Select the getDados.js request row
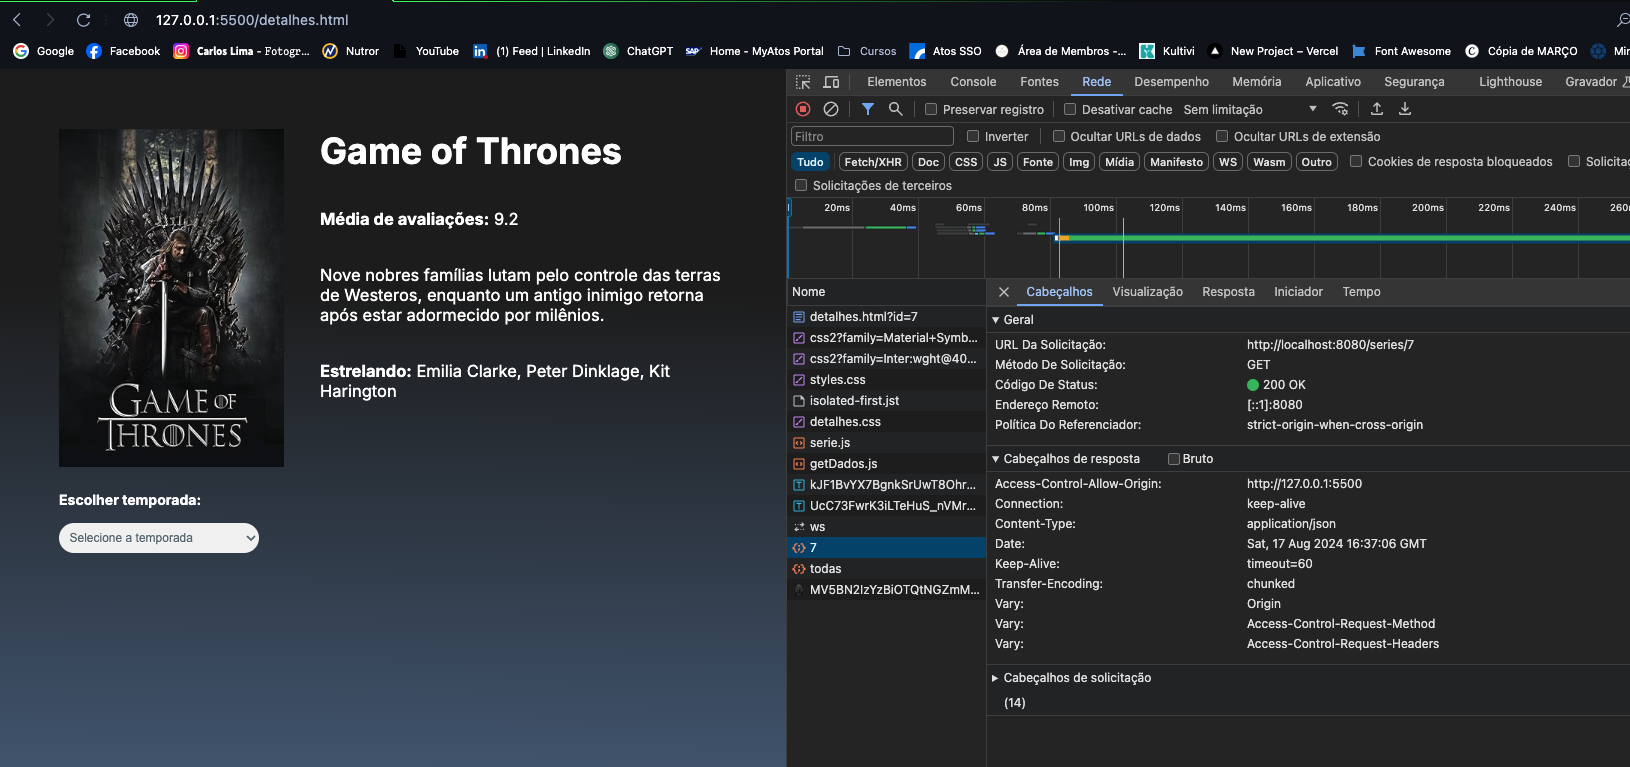Screen dimensions: 1630x767 point(886,464)
